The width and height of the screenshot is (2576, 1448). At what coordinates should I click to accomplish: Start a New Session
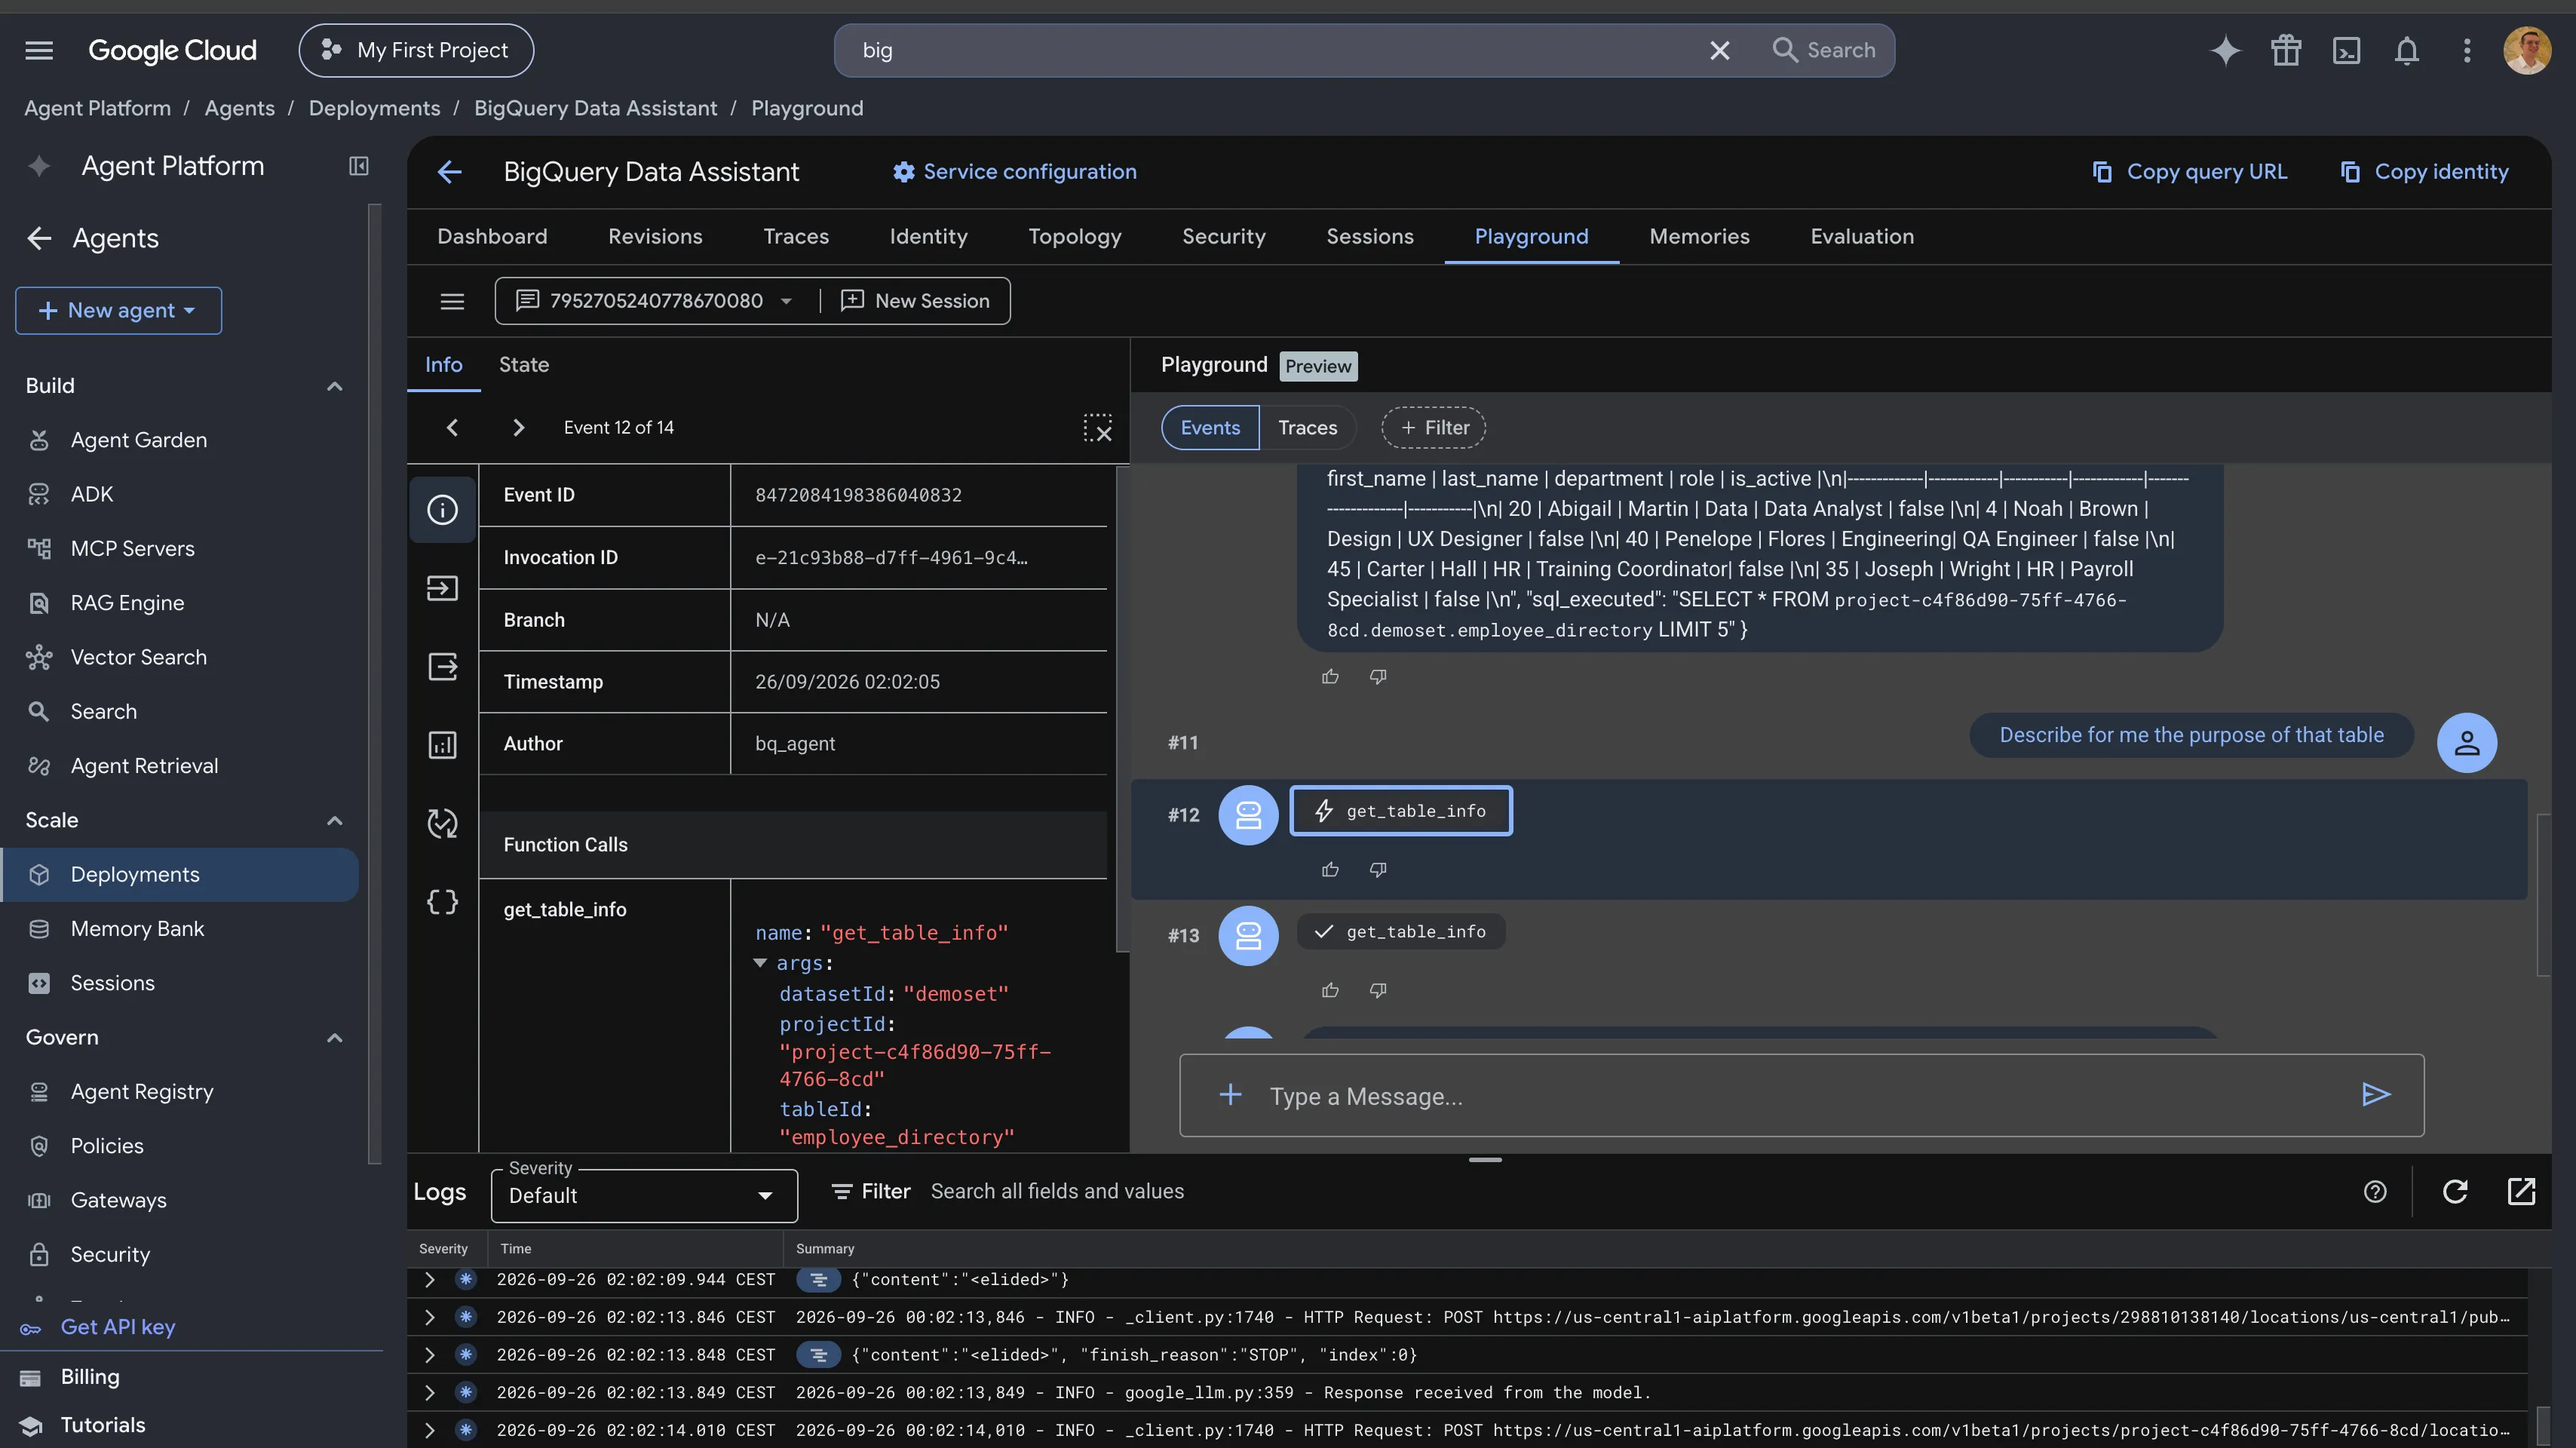pyautogui.click(x=915, y=301)
